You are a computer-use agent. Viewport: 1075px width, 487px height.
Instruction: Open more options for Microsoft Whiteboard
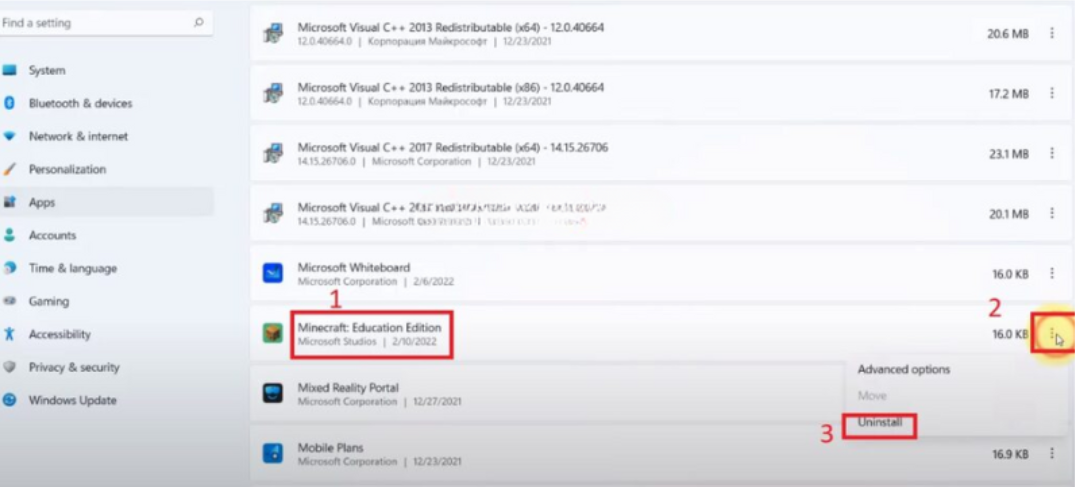[x=1052, y=273]
